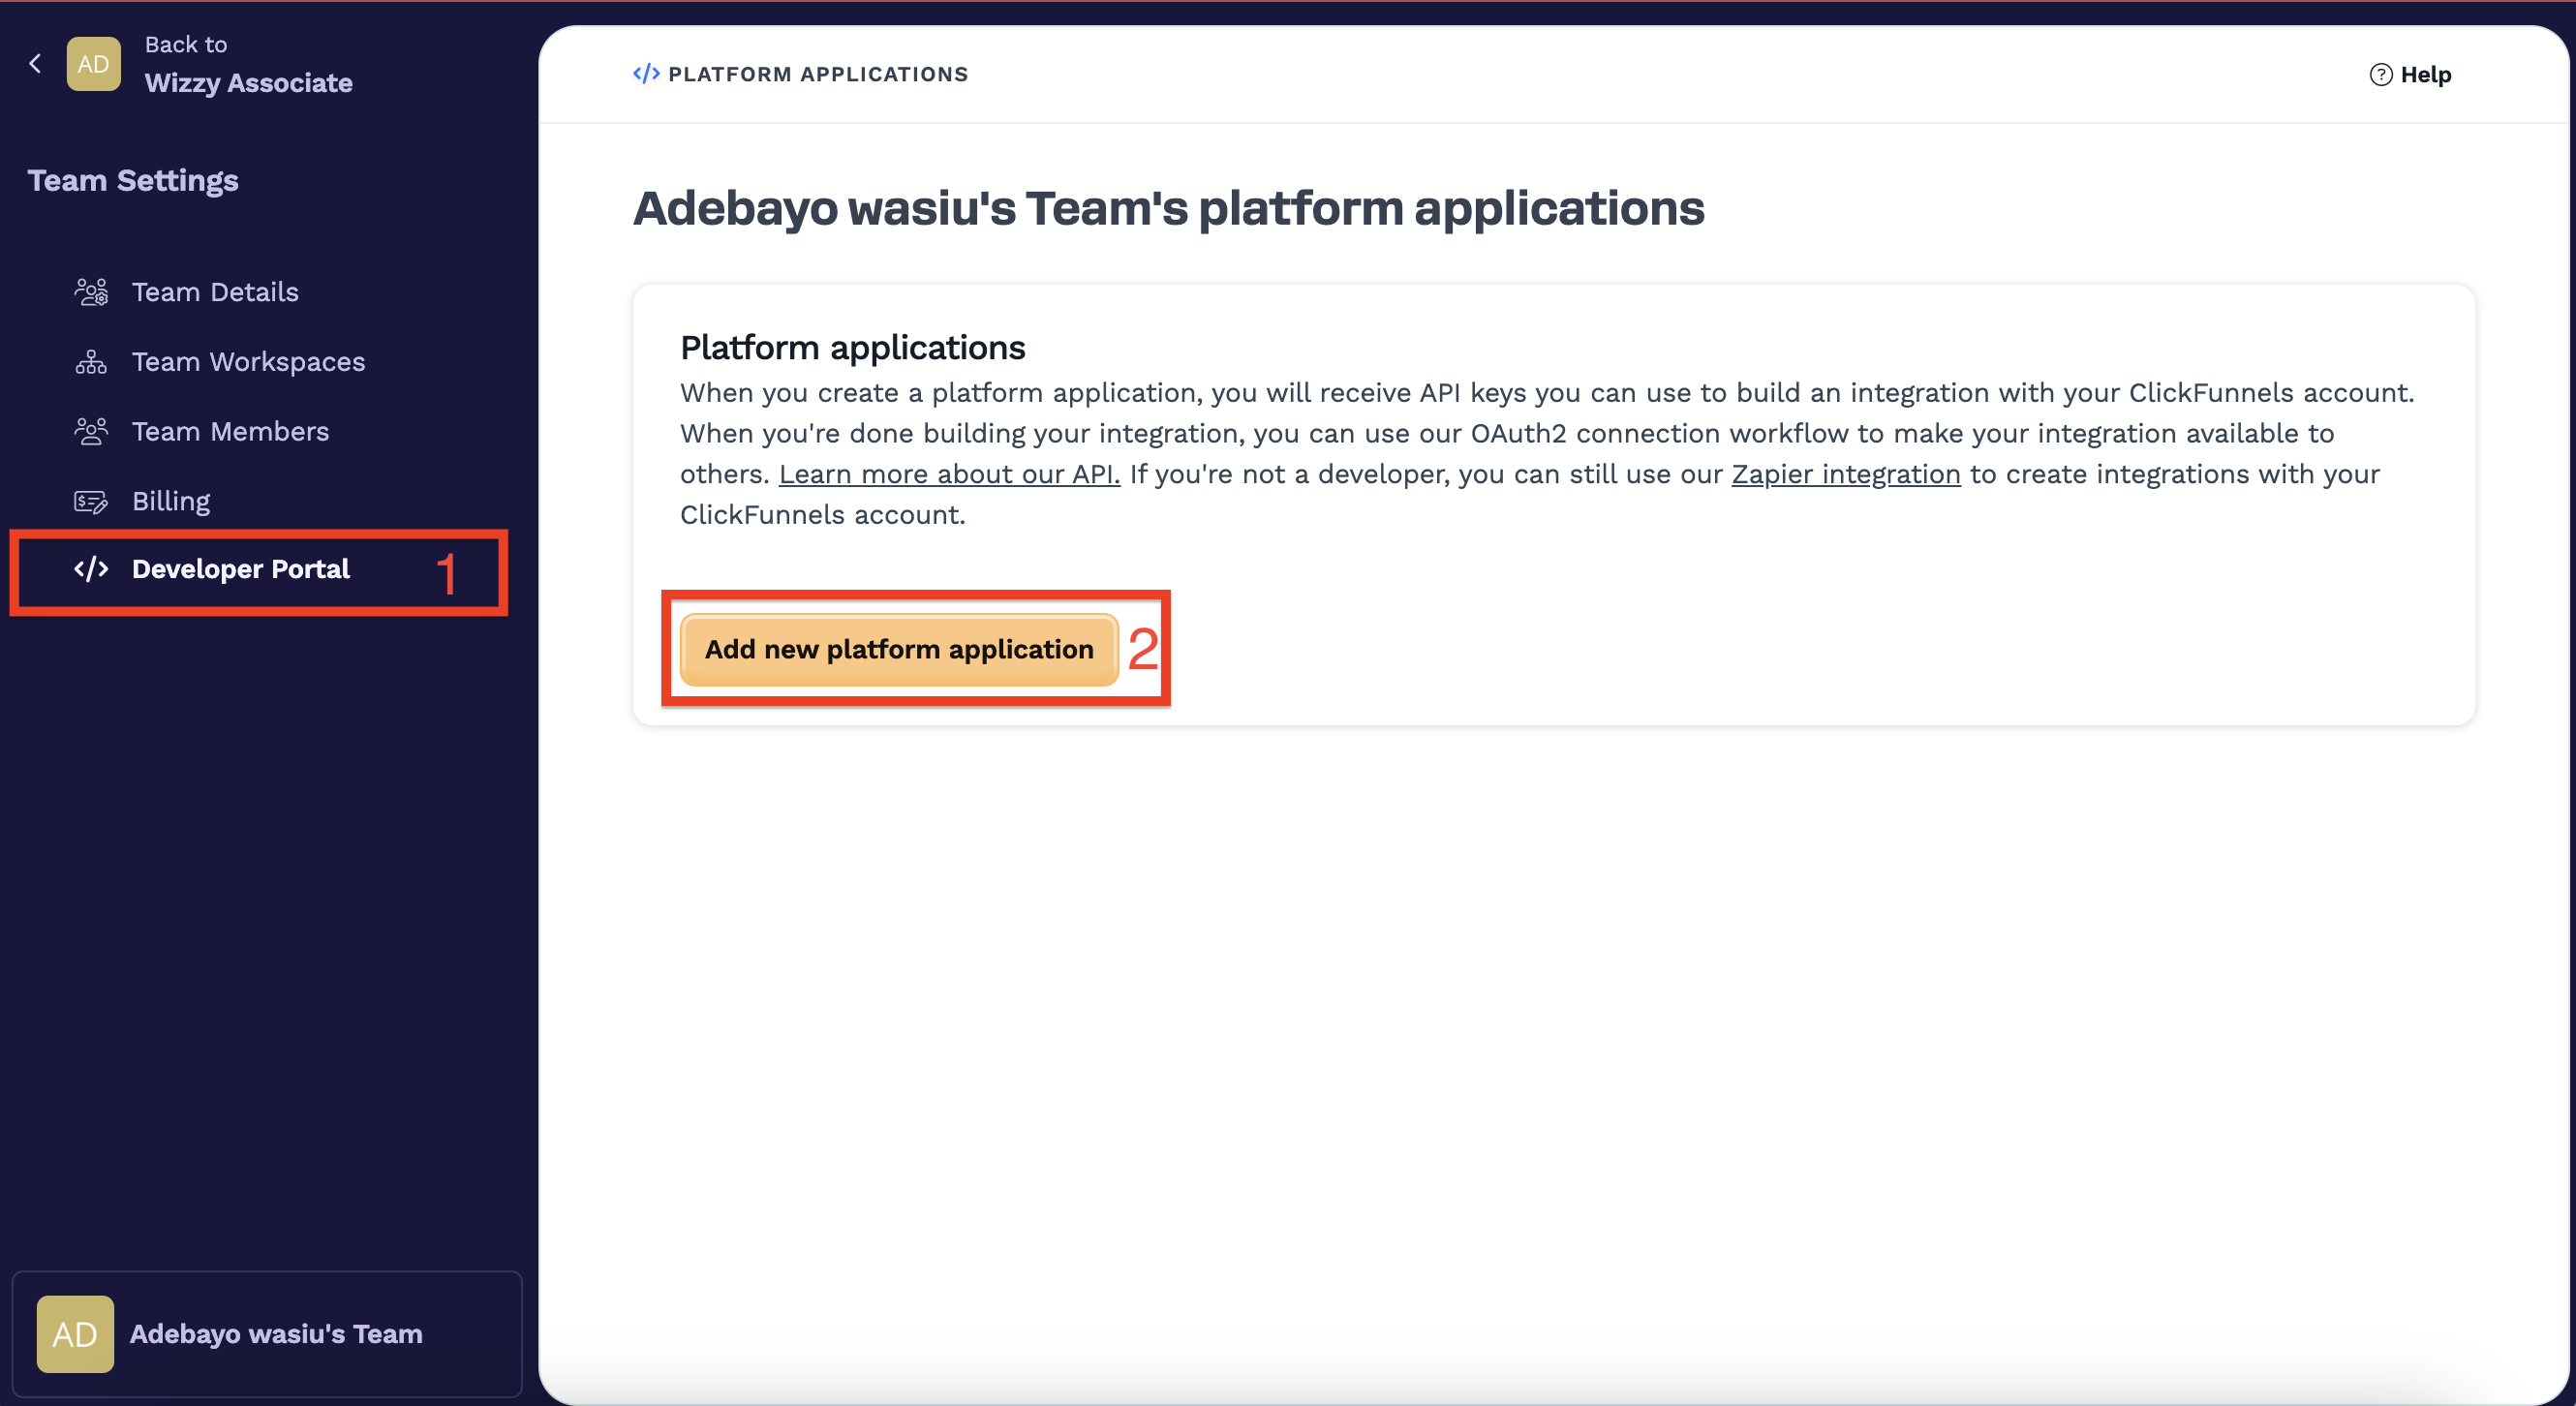The width and height of the screenshot is (2576, 1406).
Task: Click the Platform Applications breadcrumb code icon
Action: [x=646, y=74]
